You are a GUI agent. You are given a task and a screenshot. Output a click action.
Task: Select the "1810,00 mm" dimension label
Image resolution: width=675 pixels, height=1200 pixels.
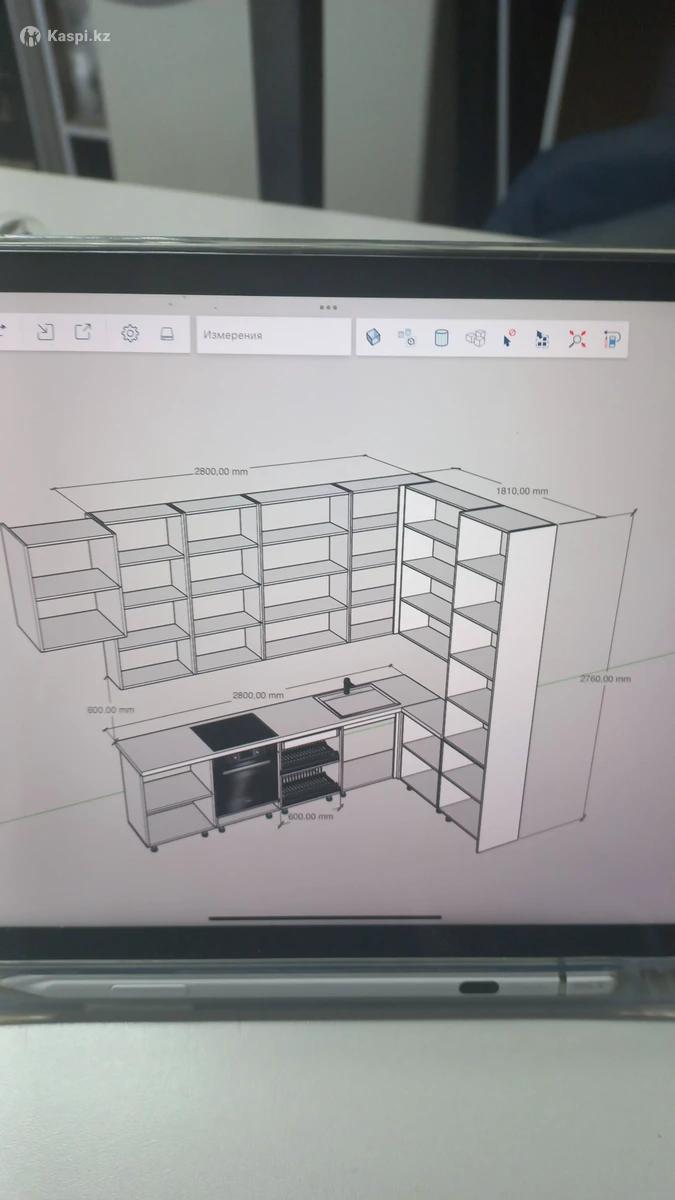tap(523, 491)
